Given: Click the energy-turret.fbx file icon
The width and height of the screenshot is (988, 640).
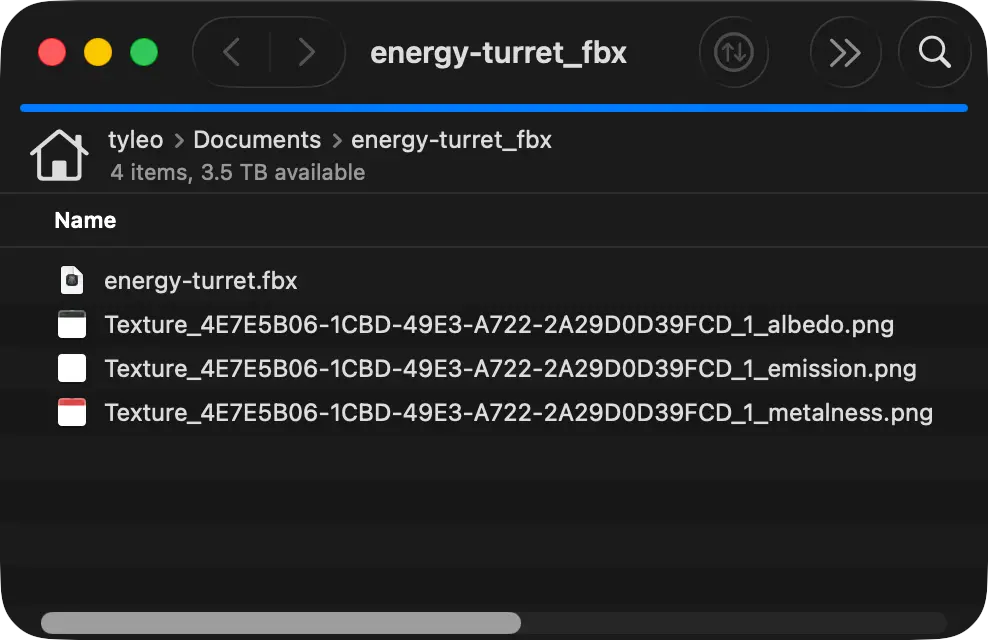Looking at the screenshot, I should point(72,281).
